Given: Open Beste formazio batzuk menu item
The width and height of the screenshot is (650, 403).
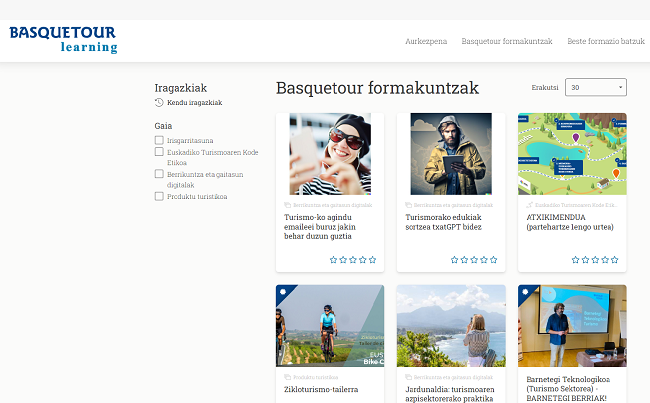Looking at the screenshot, I should pos(605,41).
